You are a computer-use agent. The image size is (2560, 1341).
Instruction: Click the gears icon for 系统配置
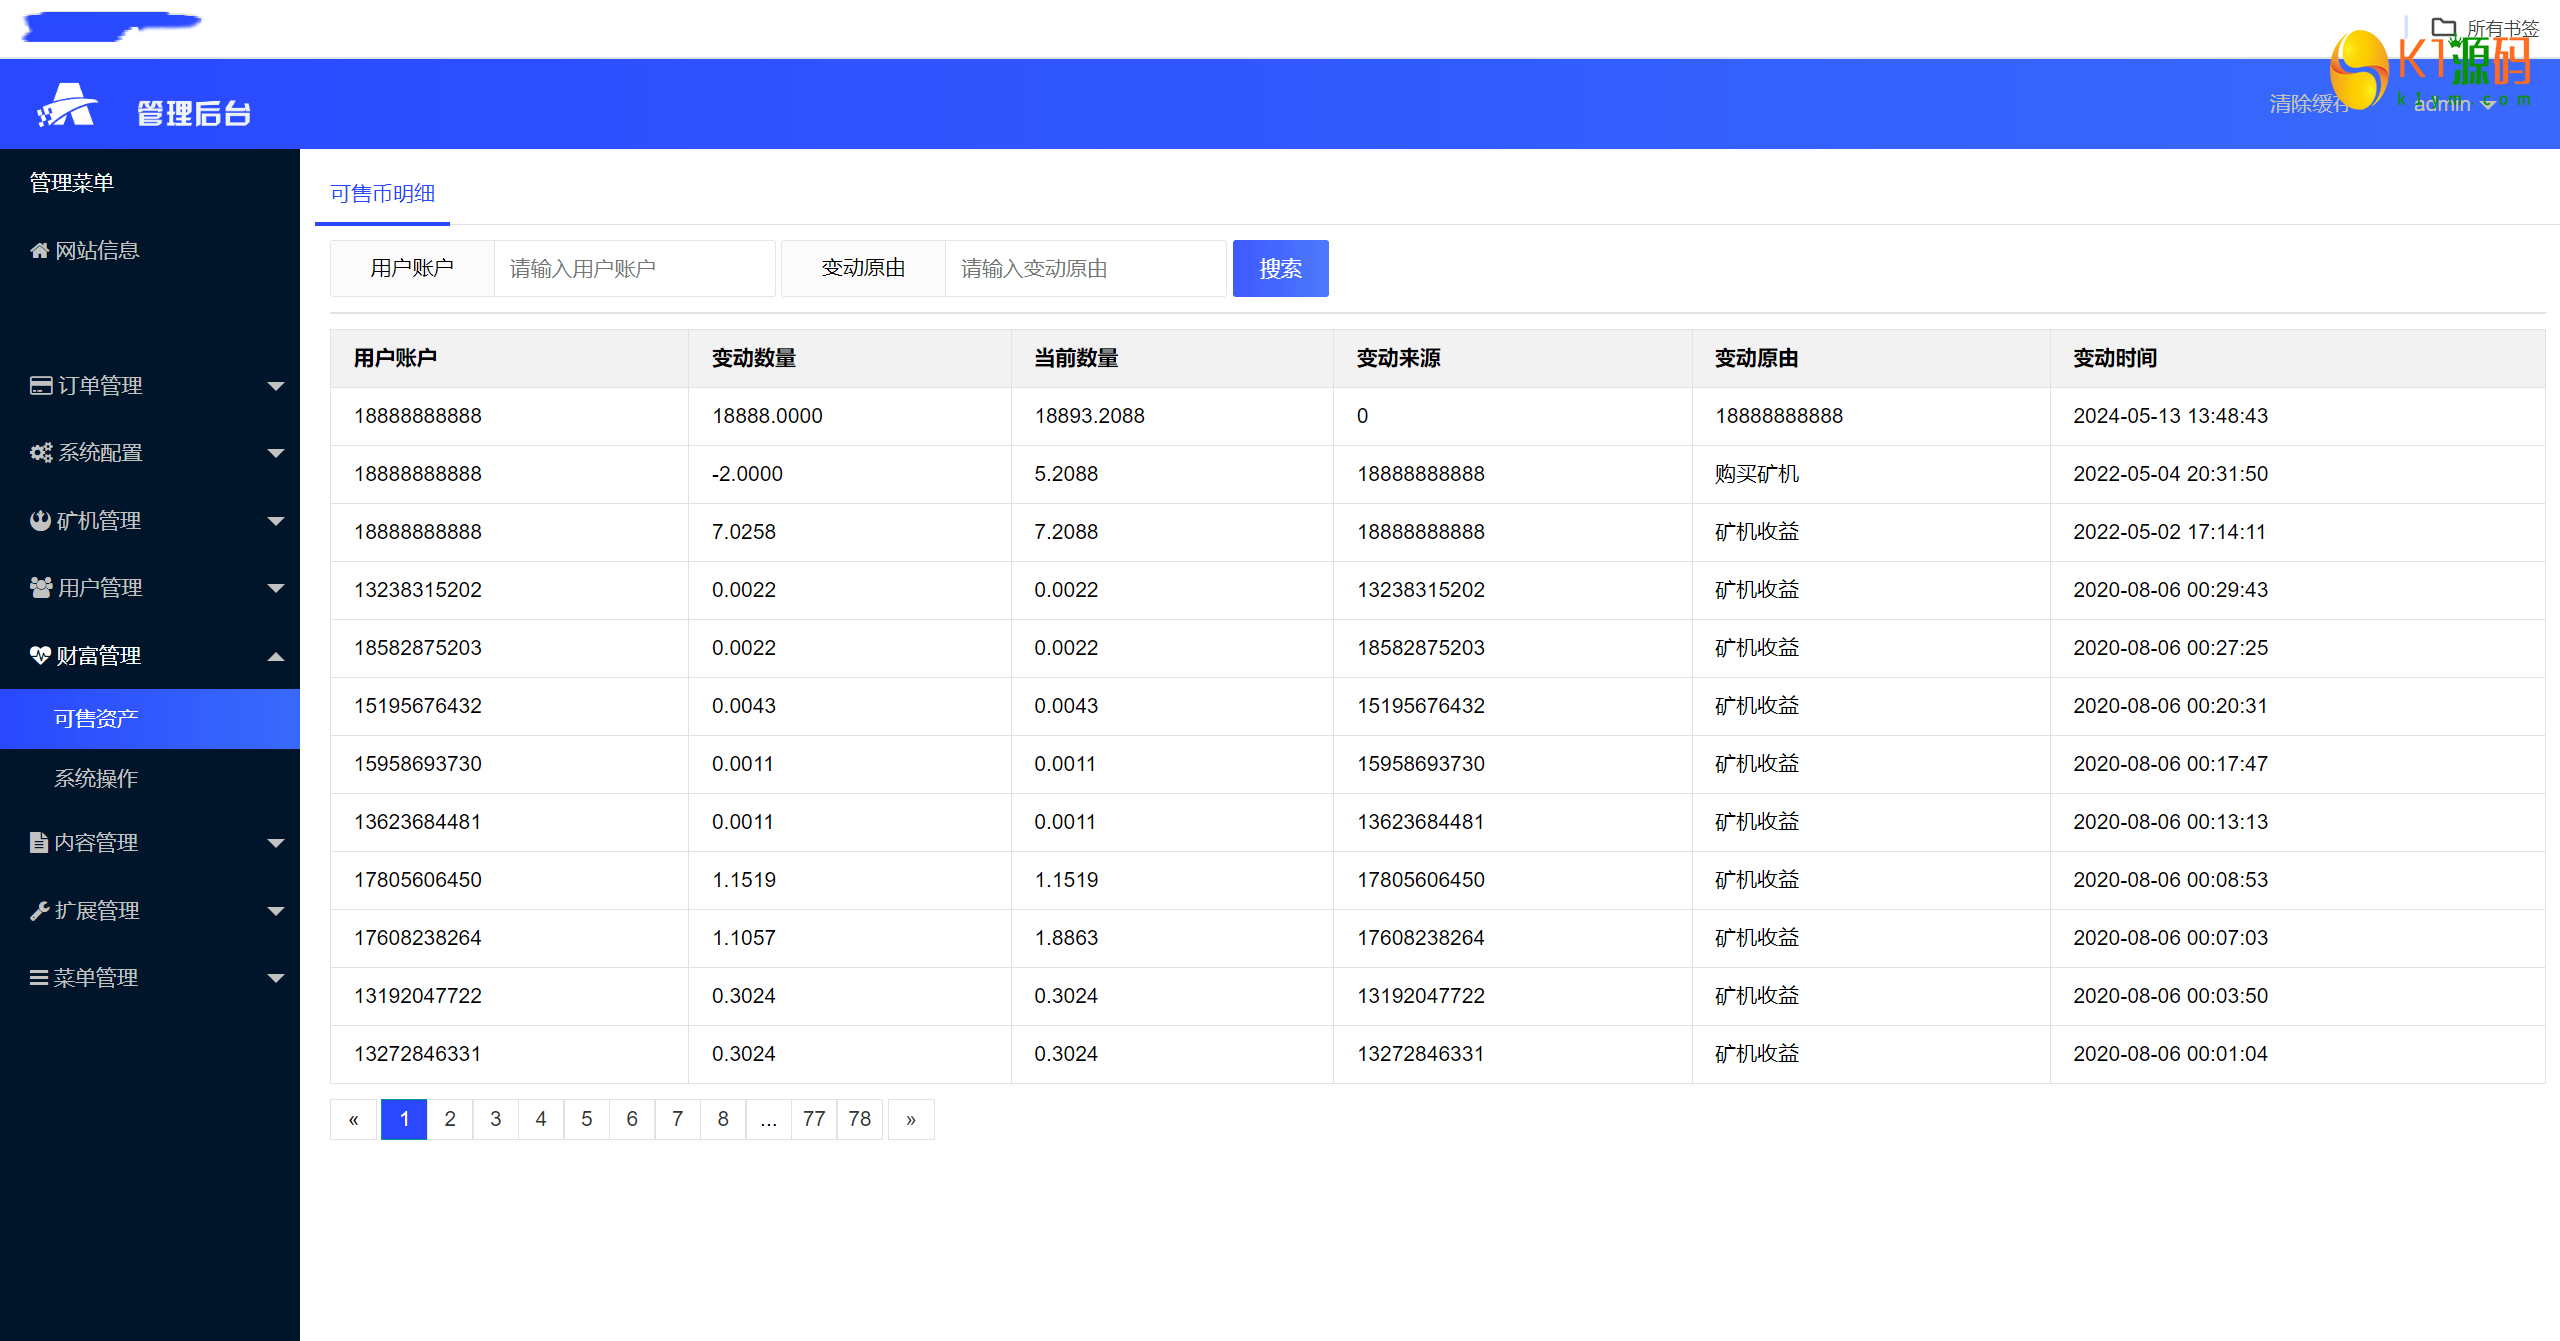tap(41, 453)
